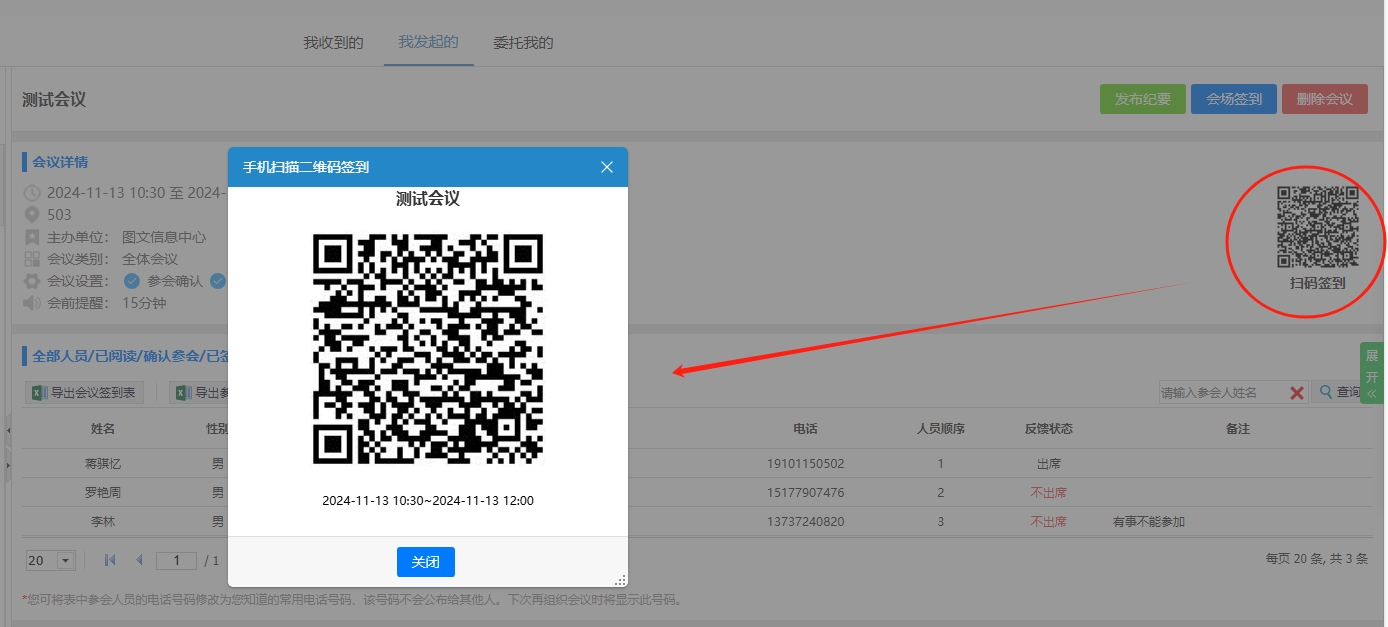This screenshot has height=627, width=1388.
Task: Switch to the 我收到的 tab
Action: (x=333, y=43)
